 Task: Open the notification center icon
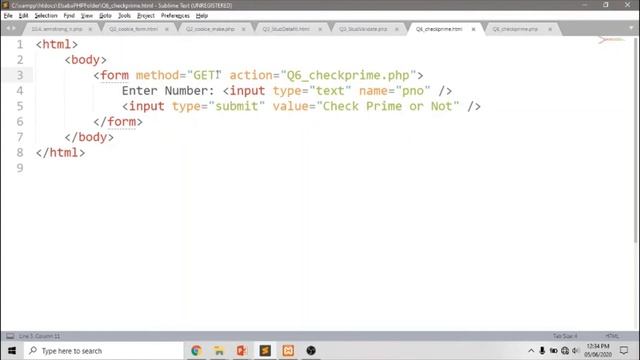(x=624, y=351)
